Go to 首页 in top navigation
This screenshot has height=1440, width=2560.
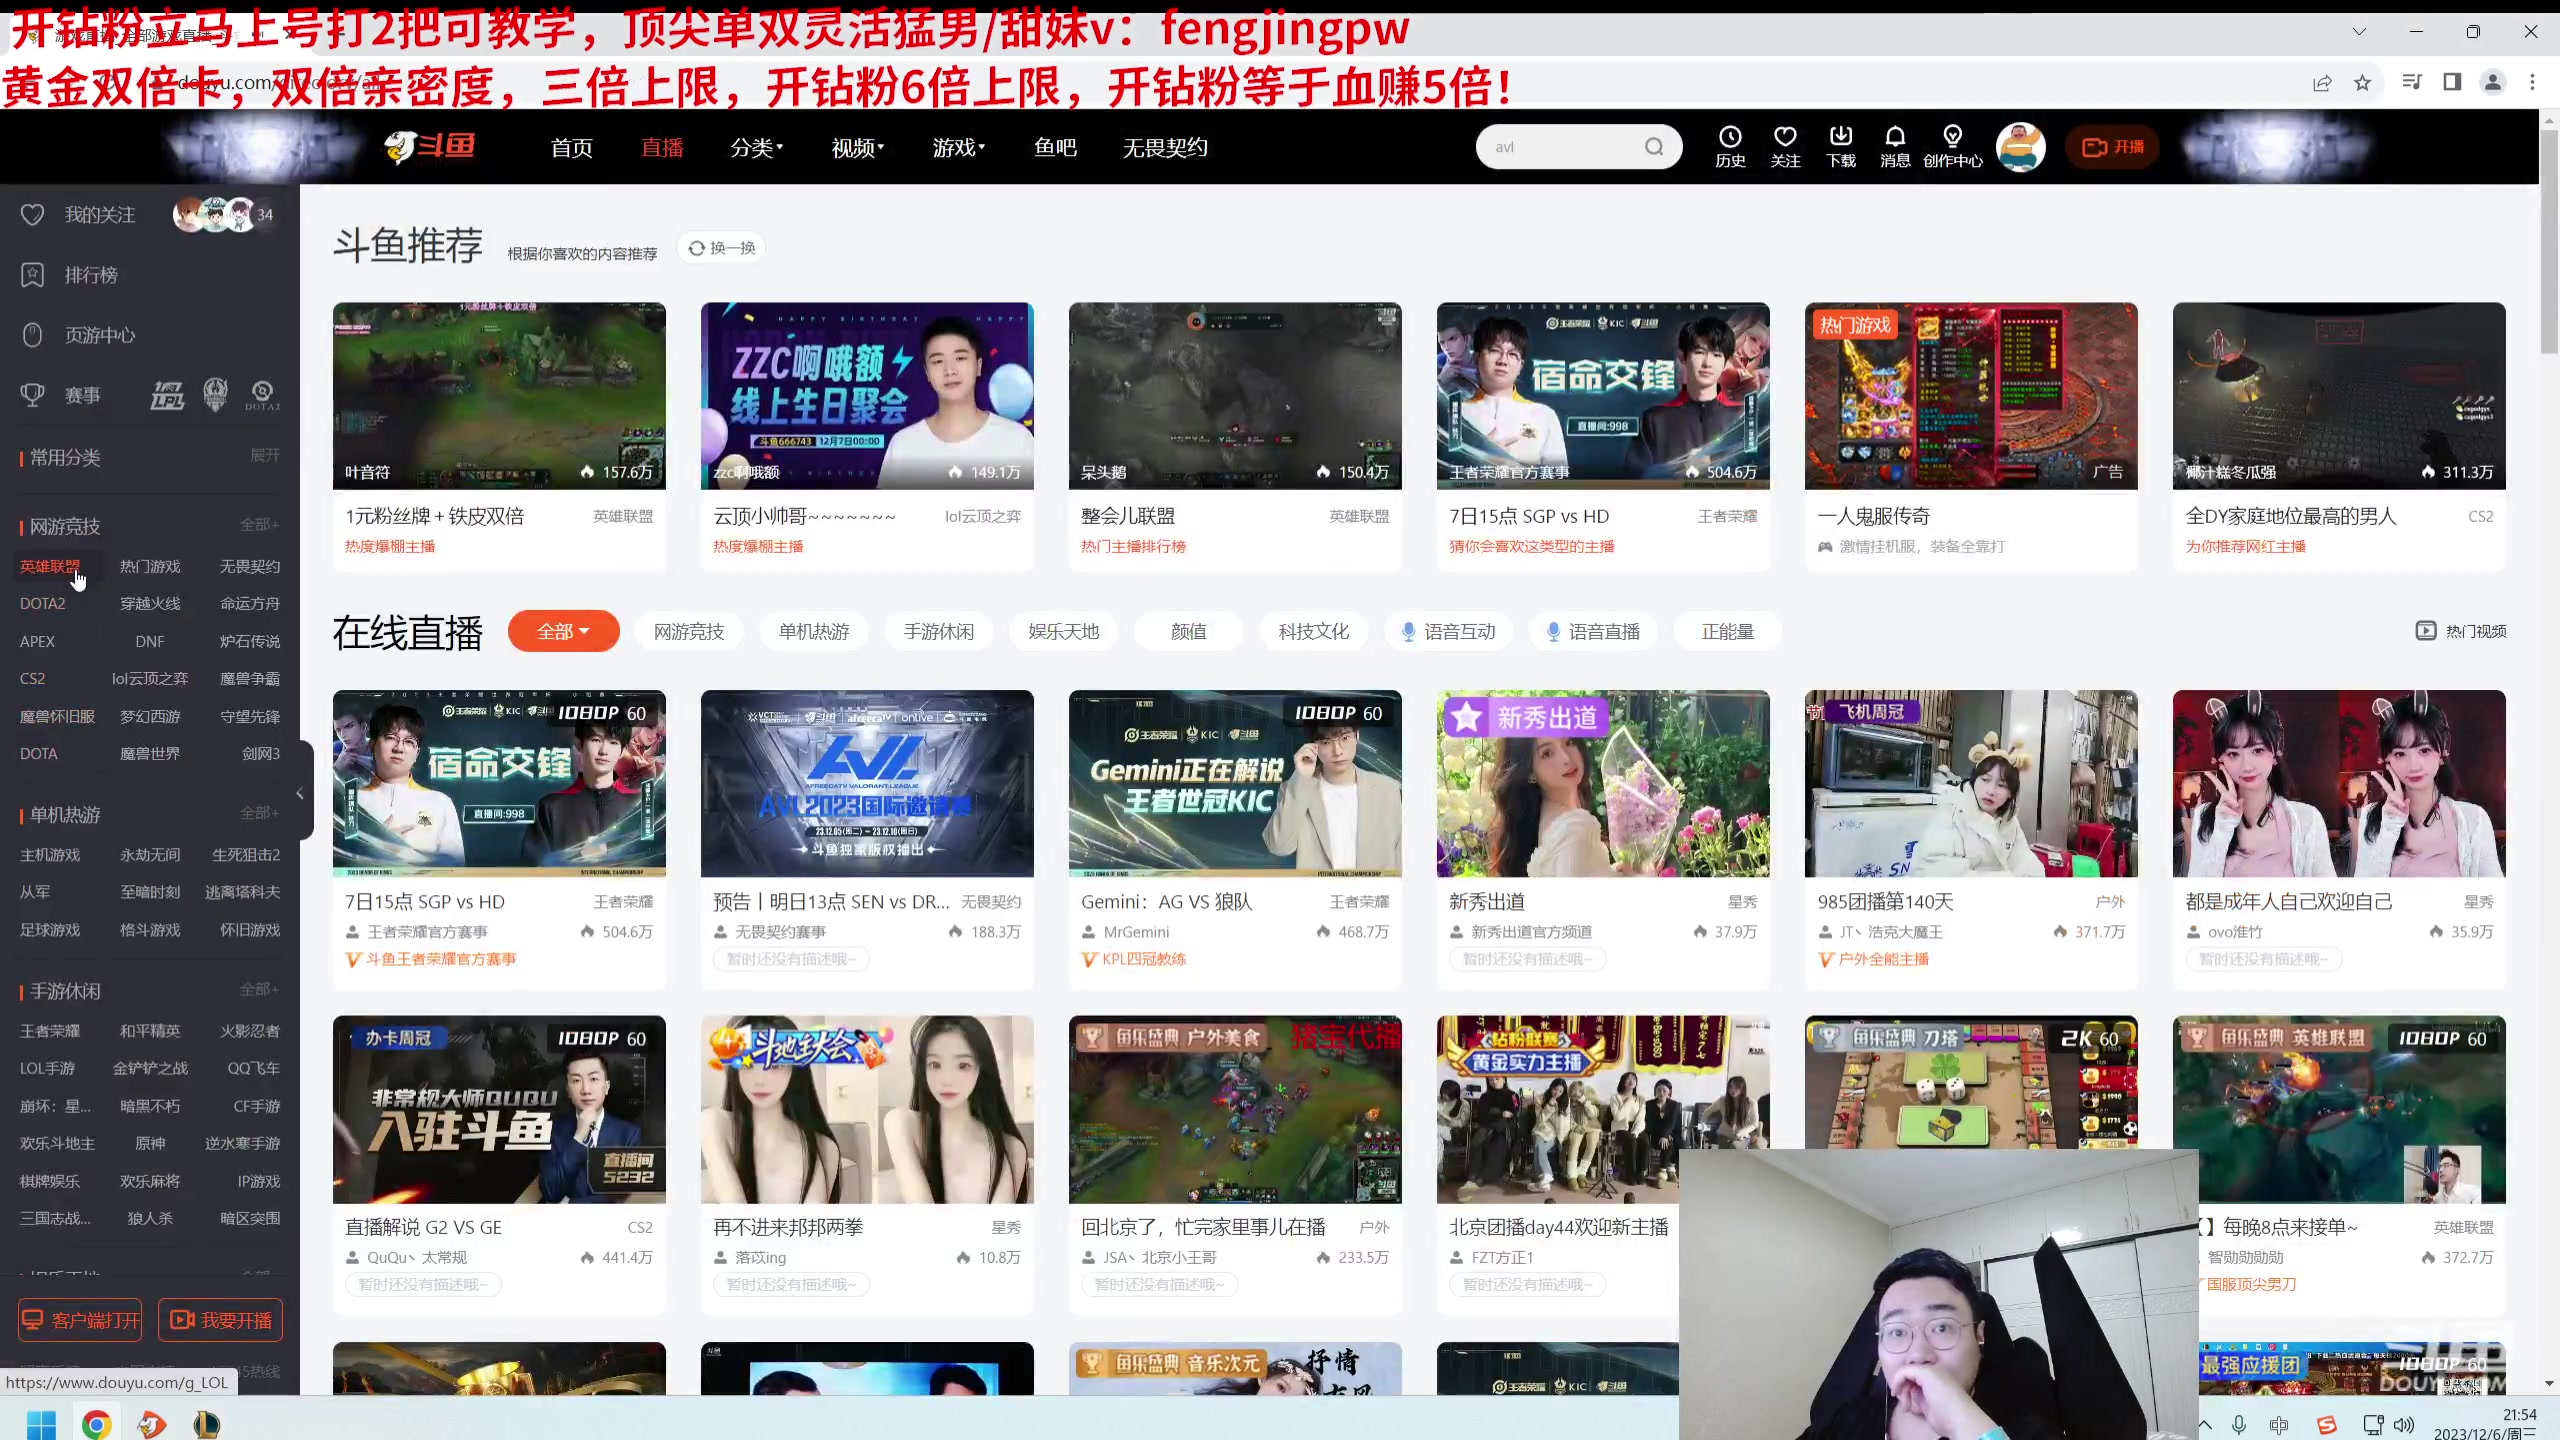pyautogui.click(x=572, y=148)
